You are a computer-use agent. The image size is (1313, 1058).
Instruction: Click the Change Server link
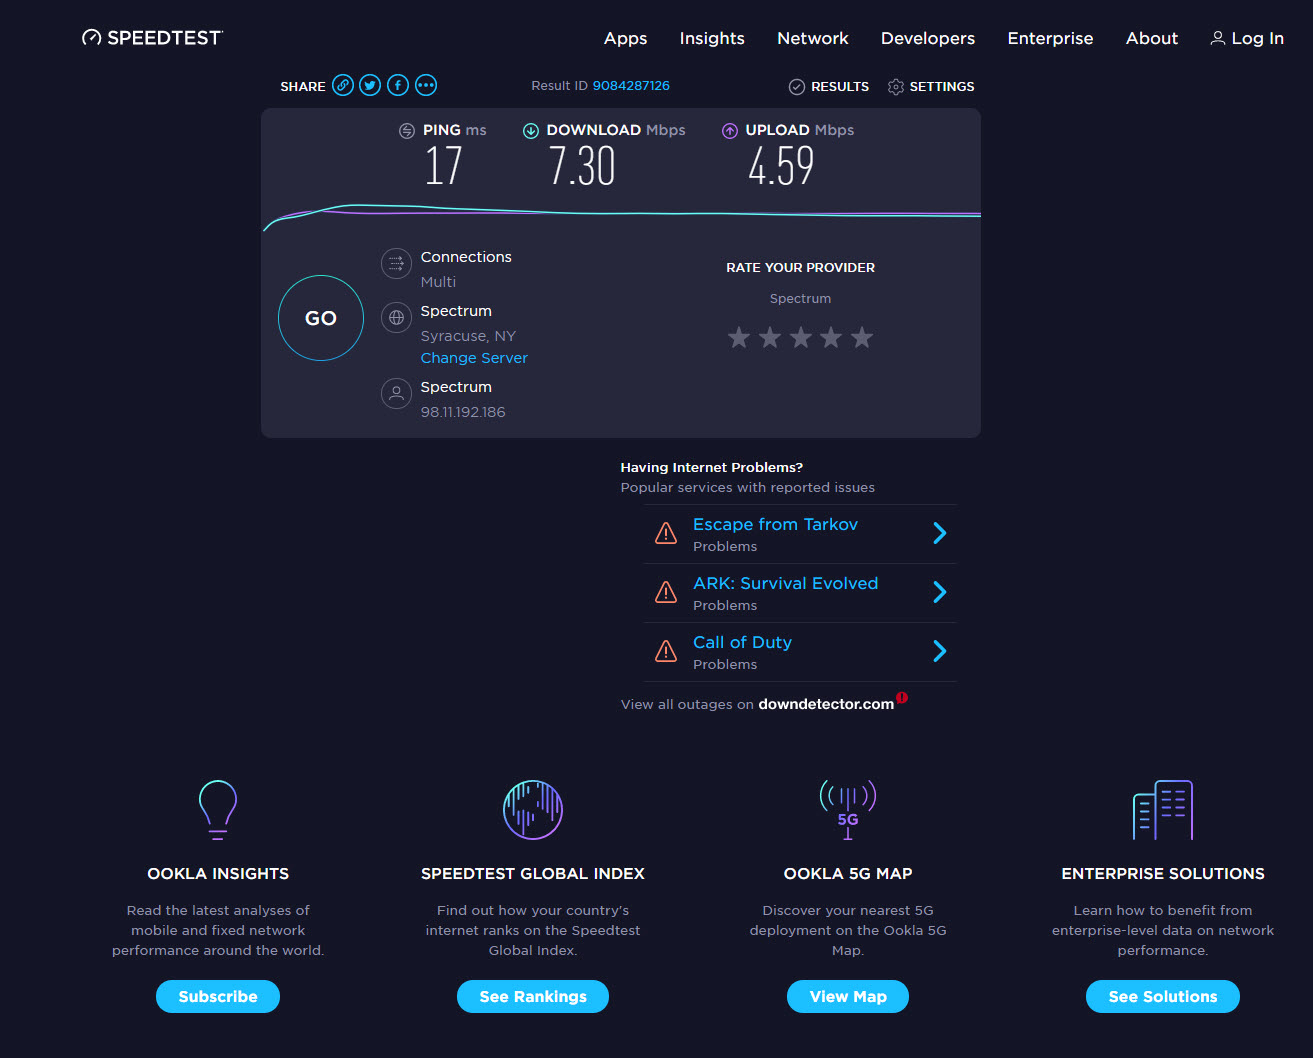[x=474, y=358]
